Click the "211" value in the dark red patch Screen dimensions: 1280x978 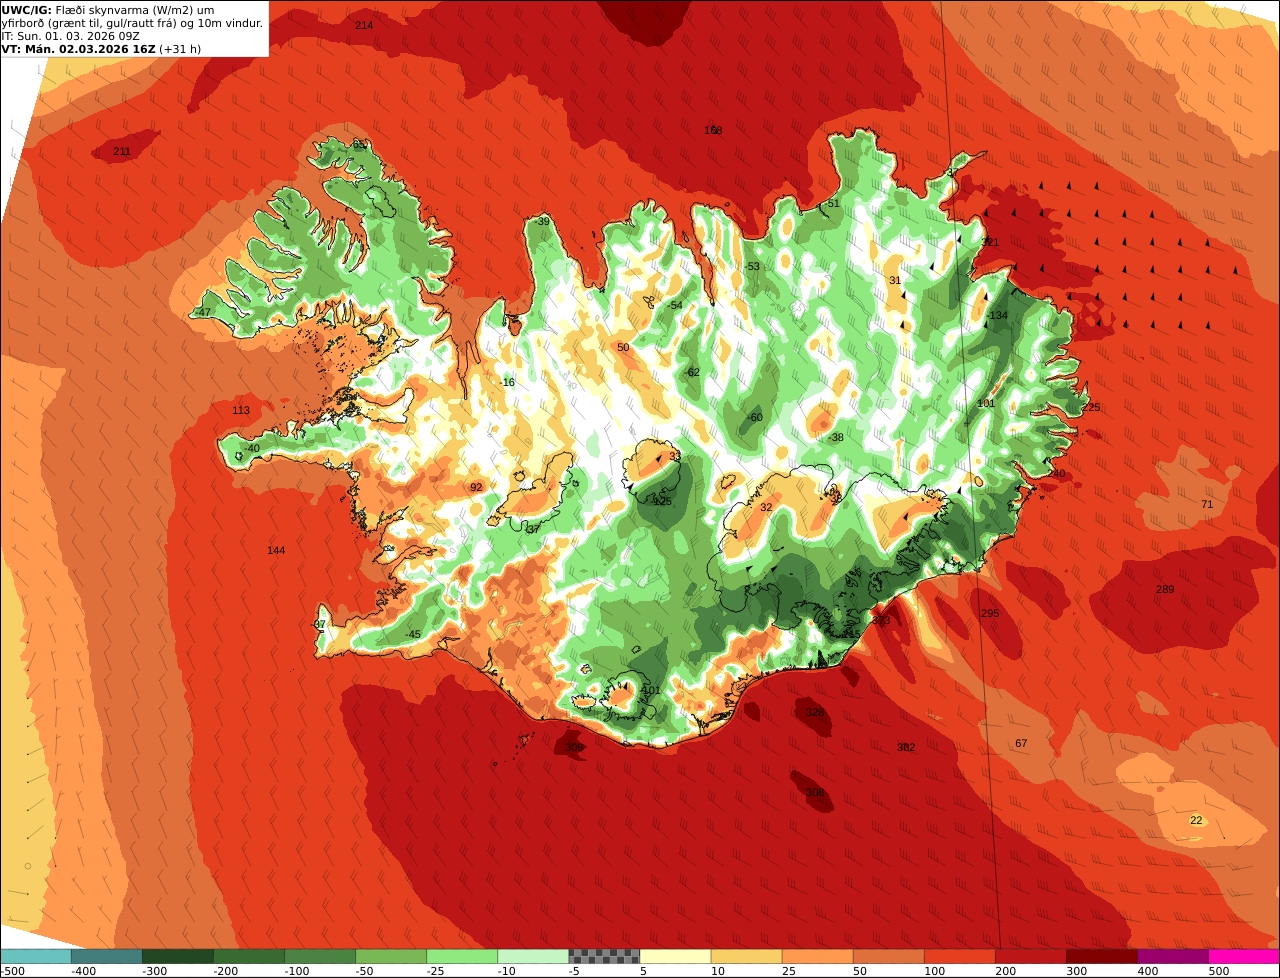[121, 152]
